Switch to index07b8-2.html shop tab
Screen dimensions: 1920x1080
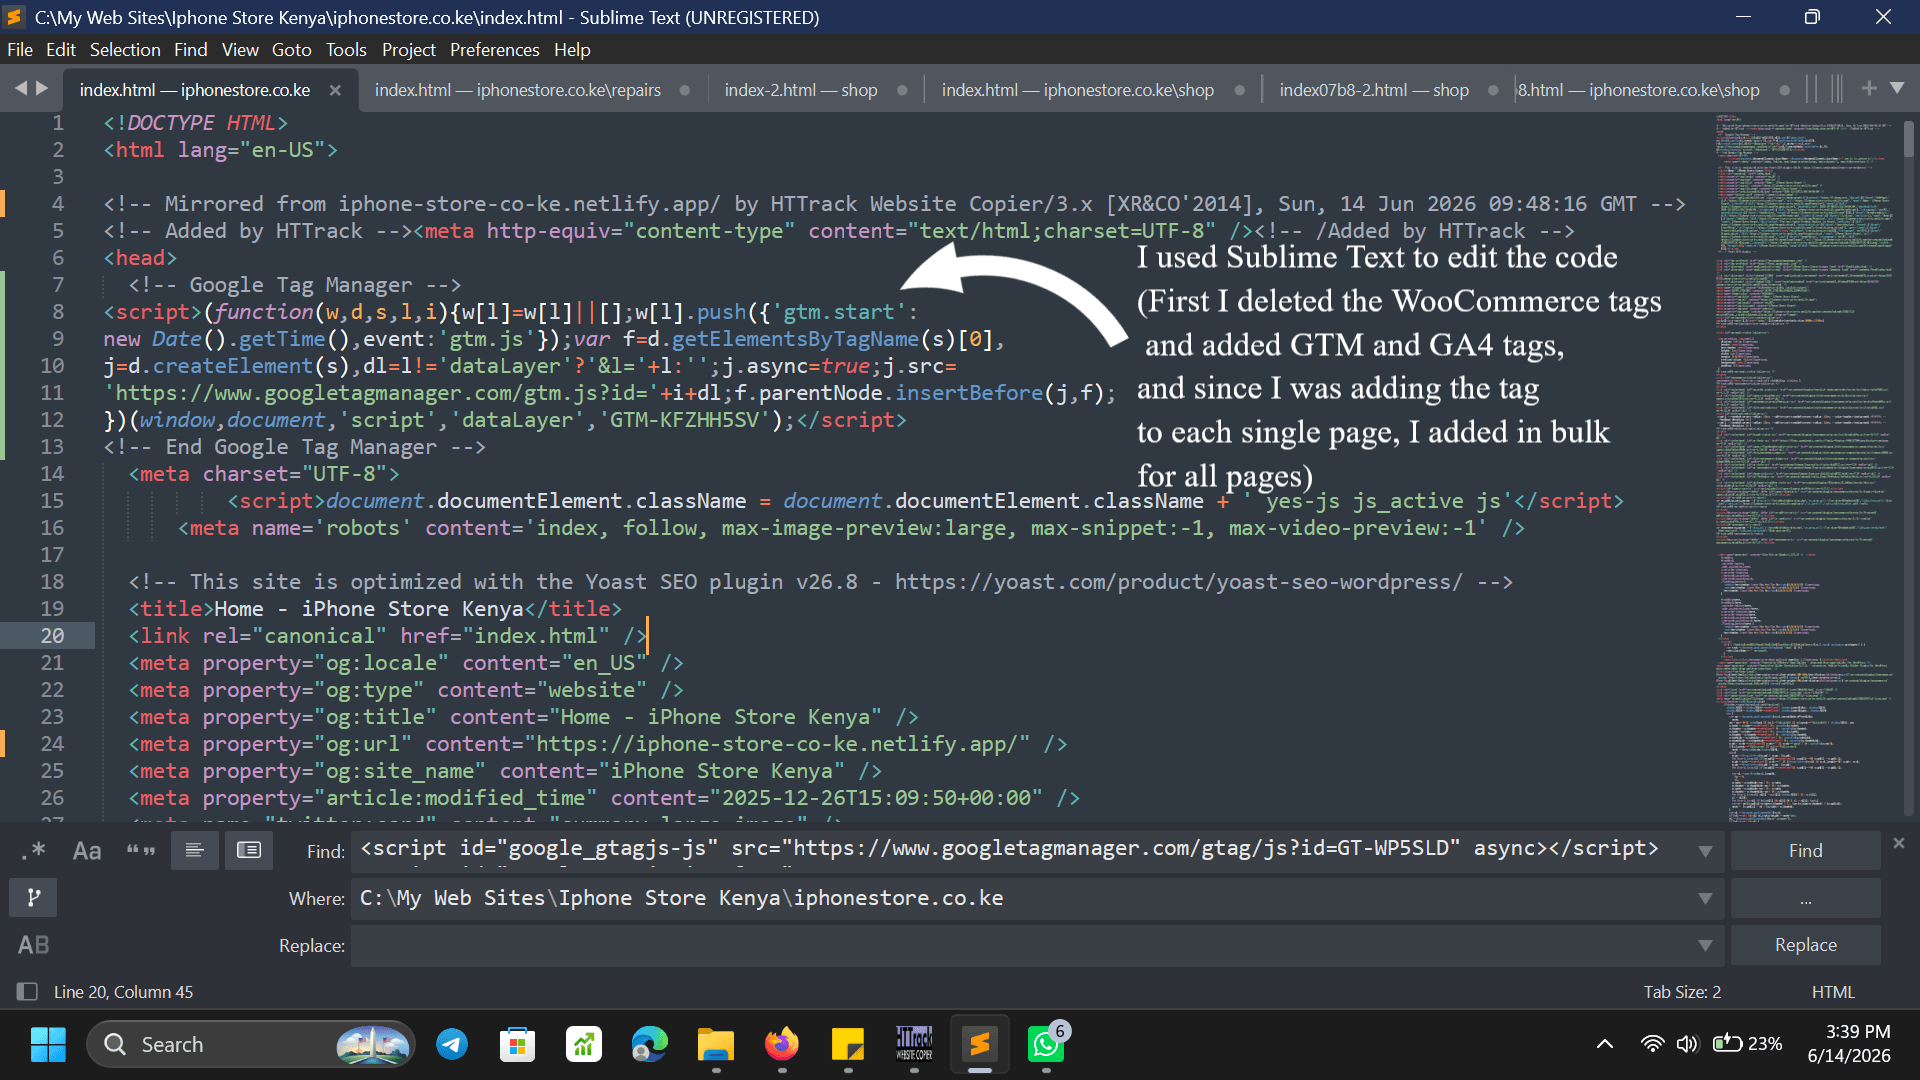[x=1373, y=90]
